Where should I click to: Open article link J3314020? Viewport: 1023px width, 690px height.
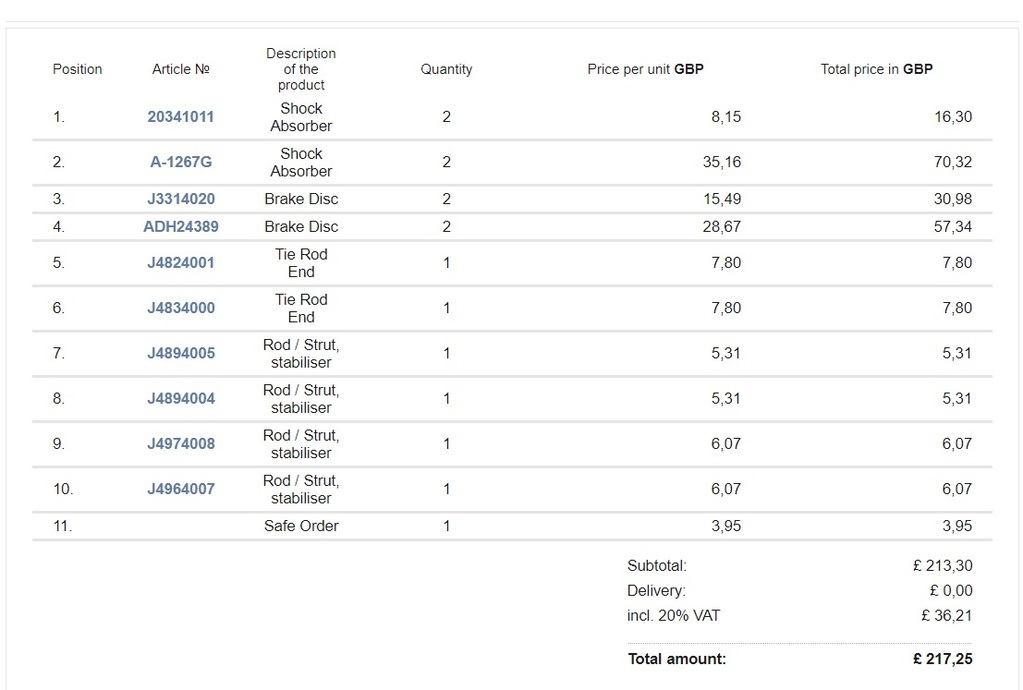(x=181, y=199)
